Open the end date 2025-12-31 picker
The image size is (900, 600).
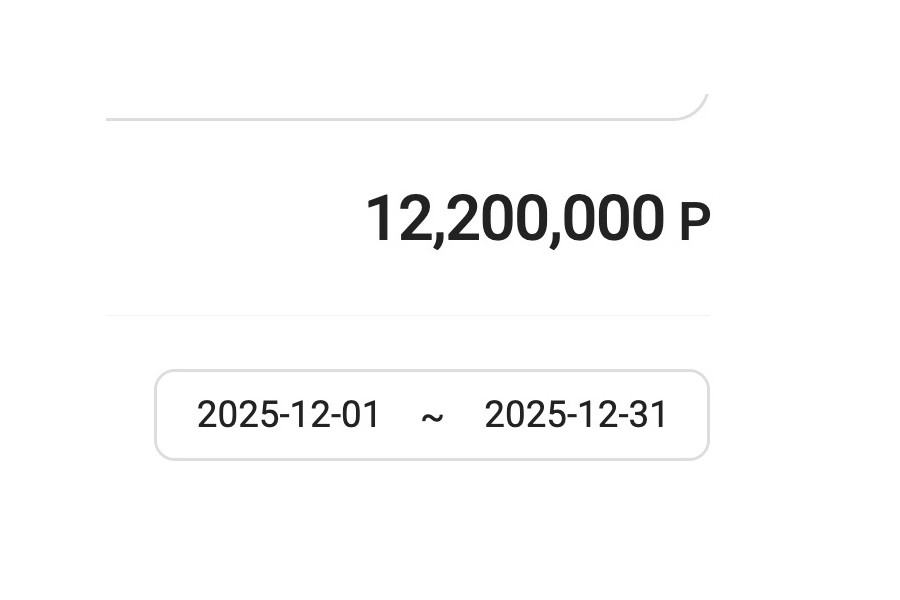coord(575,415)
